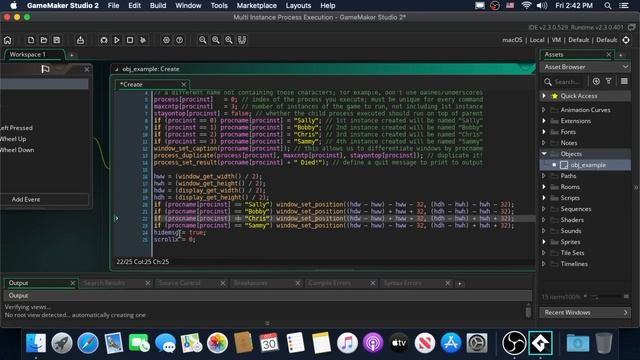Open OBS from the Dock
Screen dimensions: 640x360
pyautogui.click(x=514, y=343)
